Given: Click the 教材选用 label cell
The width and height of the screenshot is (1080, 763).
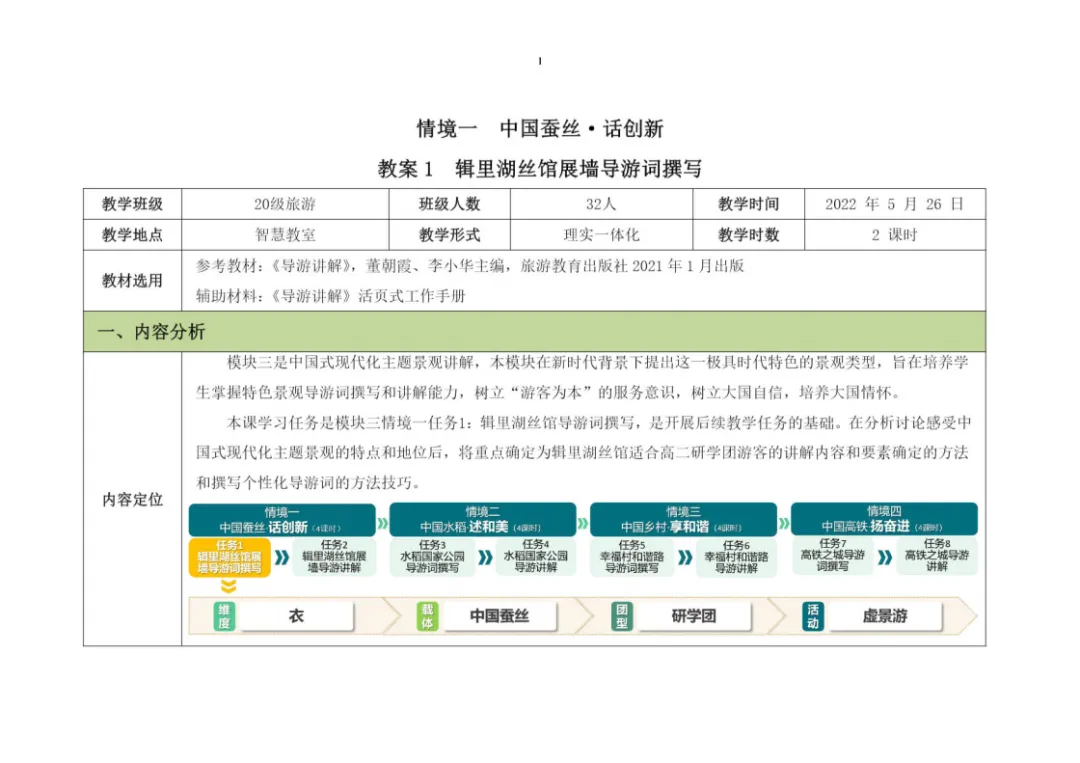Looking at the screenshot, I should [132, 281].
